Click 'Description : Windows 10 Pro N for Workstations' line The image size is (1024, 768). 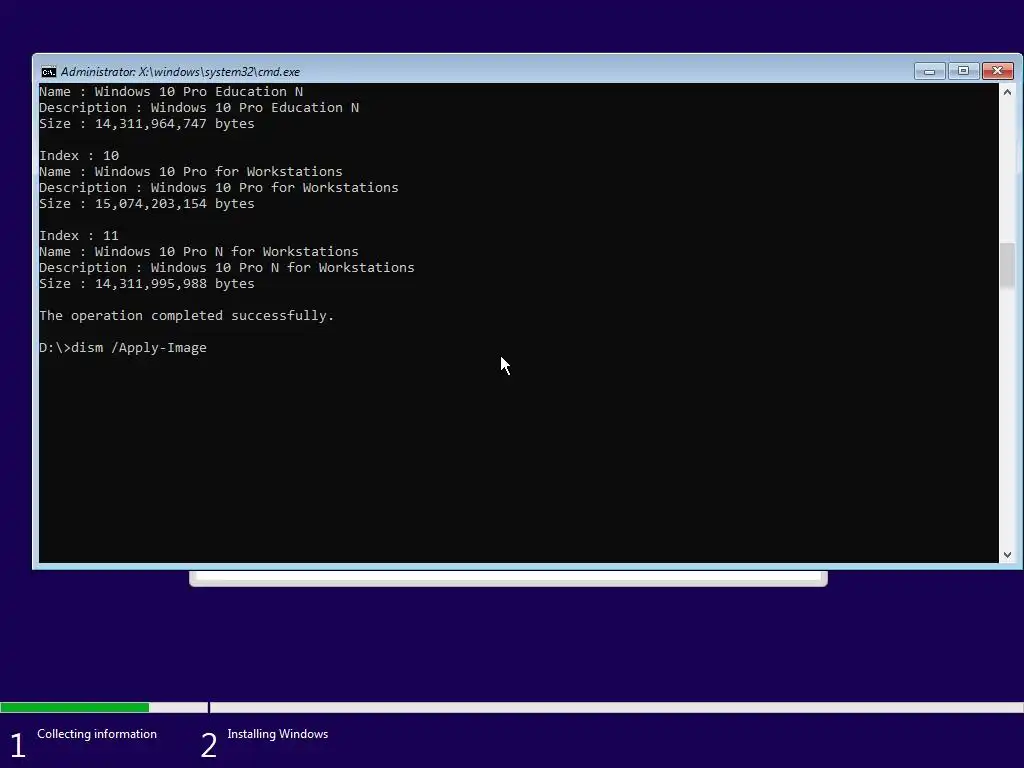(227, 268)
